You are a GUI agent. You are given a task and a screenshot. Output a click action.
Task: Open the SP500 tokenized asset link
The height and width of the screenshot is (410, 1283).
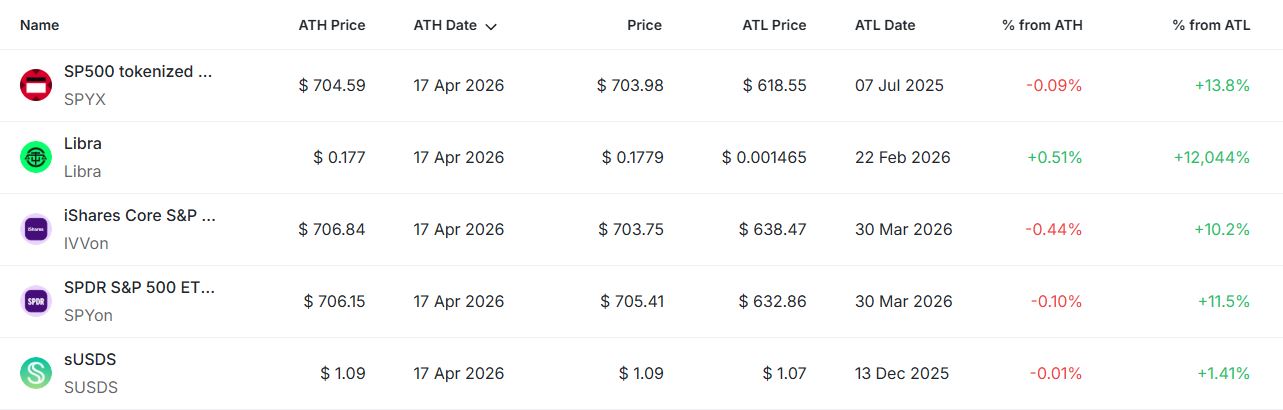coord(138,72)
